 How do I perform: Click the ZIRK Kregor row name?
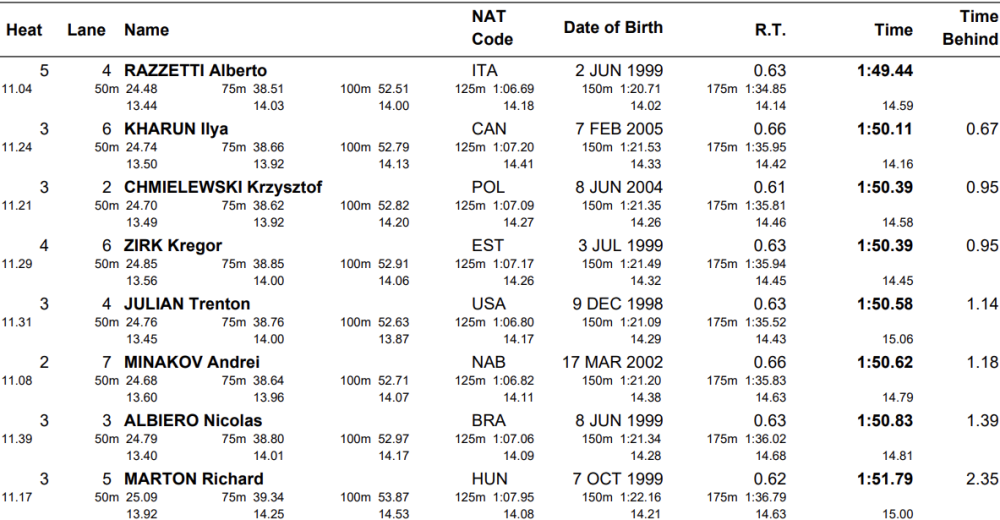(x=172, y=246)
